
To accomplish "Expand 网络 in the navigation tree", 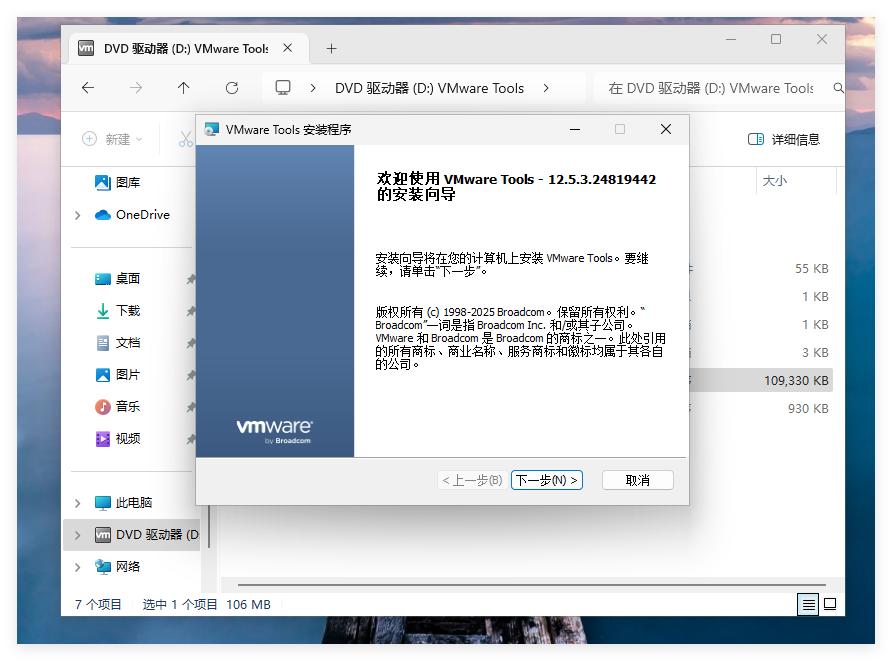I will [x=78, y=565].
